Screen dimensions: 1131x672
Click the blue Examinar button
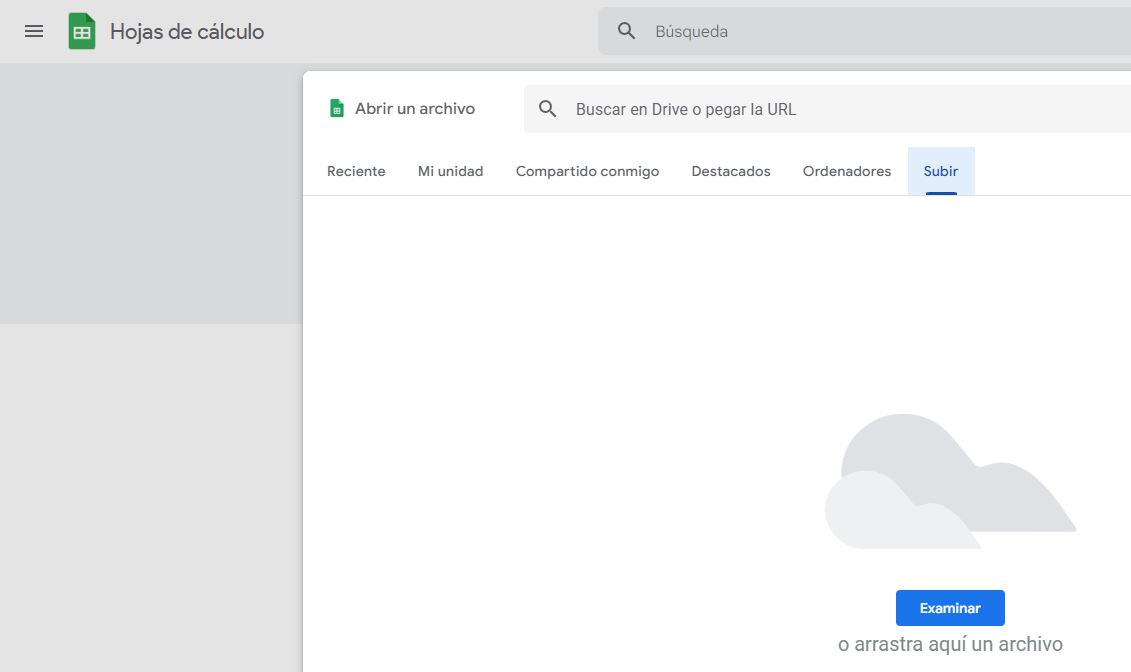[x=950, y=608]
